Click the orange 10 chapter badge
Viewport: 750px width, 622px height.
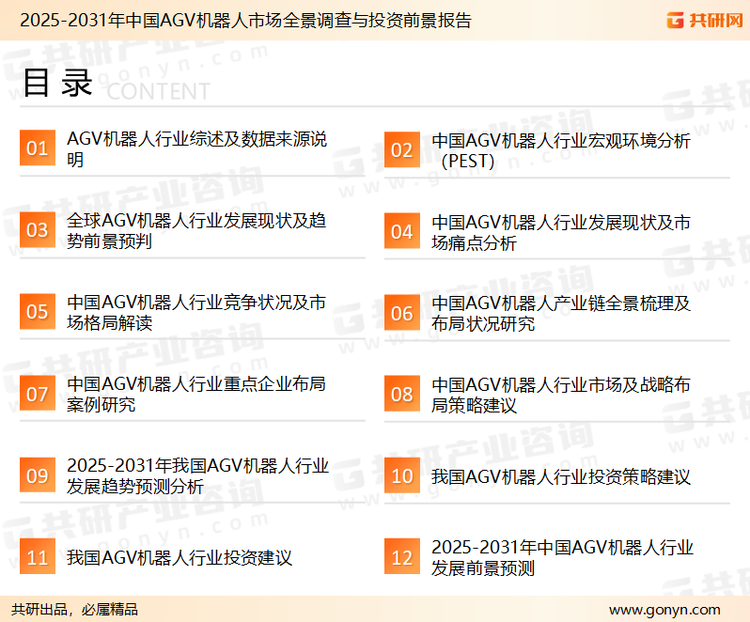pos(402,476)
